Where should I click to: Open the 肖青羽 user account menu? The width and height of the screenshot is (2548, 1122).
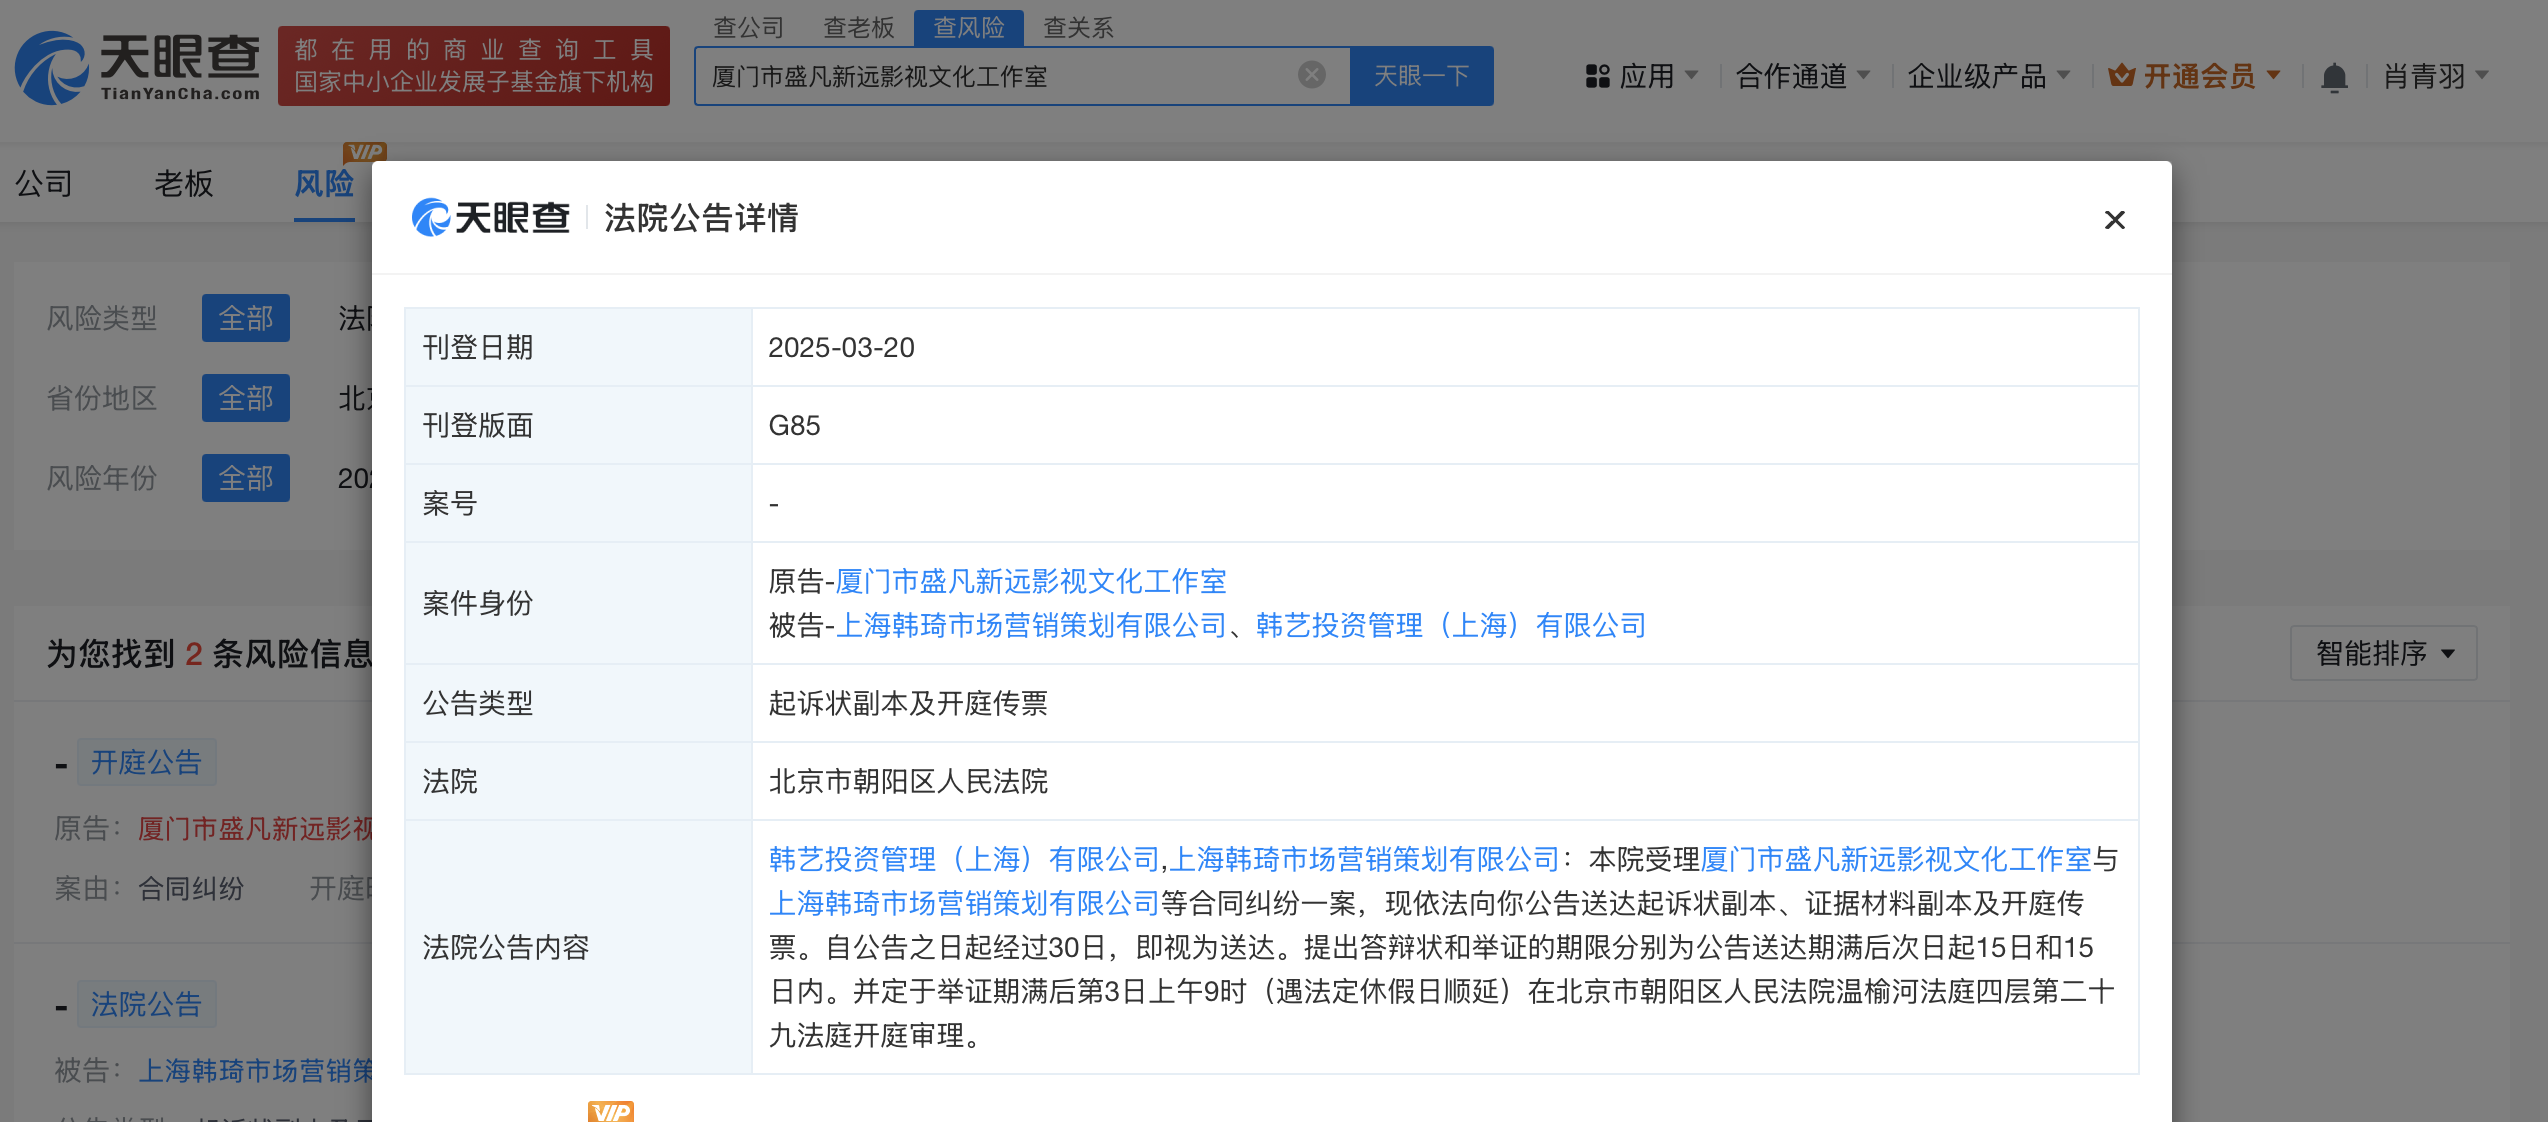(x=2435, y=76)
